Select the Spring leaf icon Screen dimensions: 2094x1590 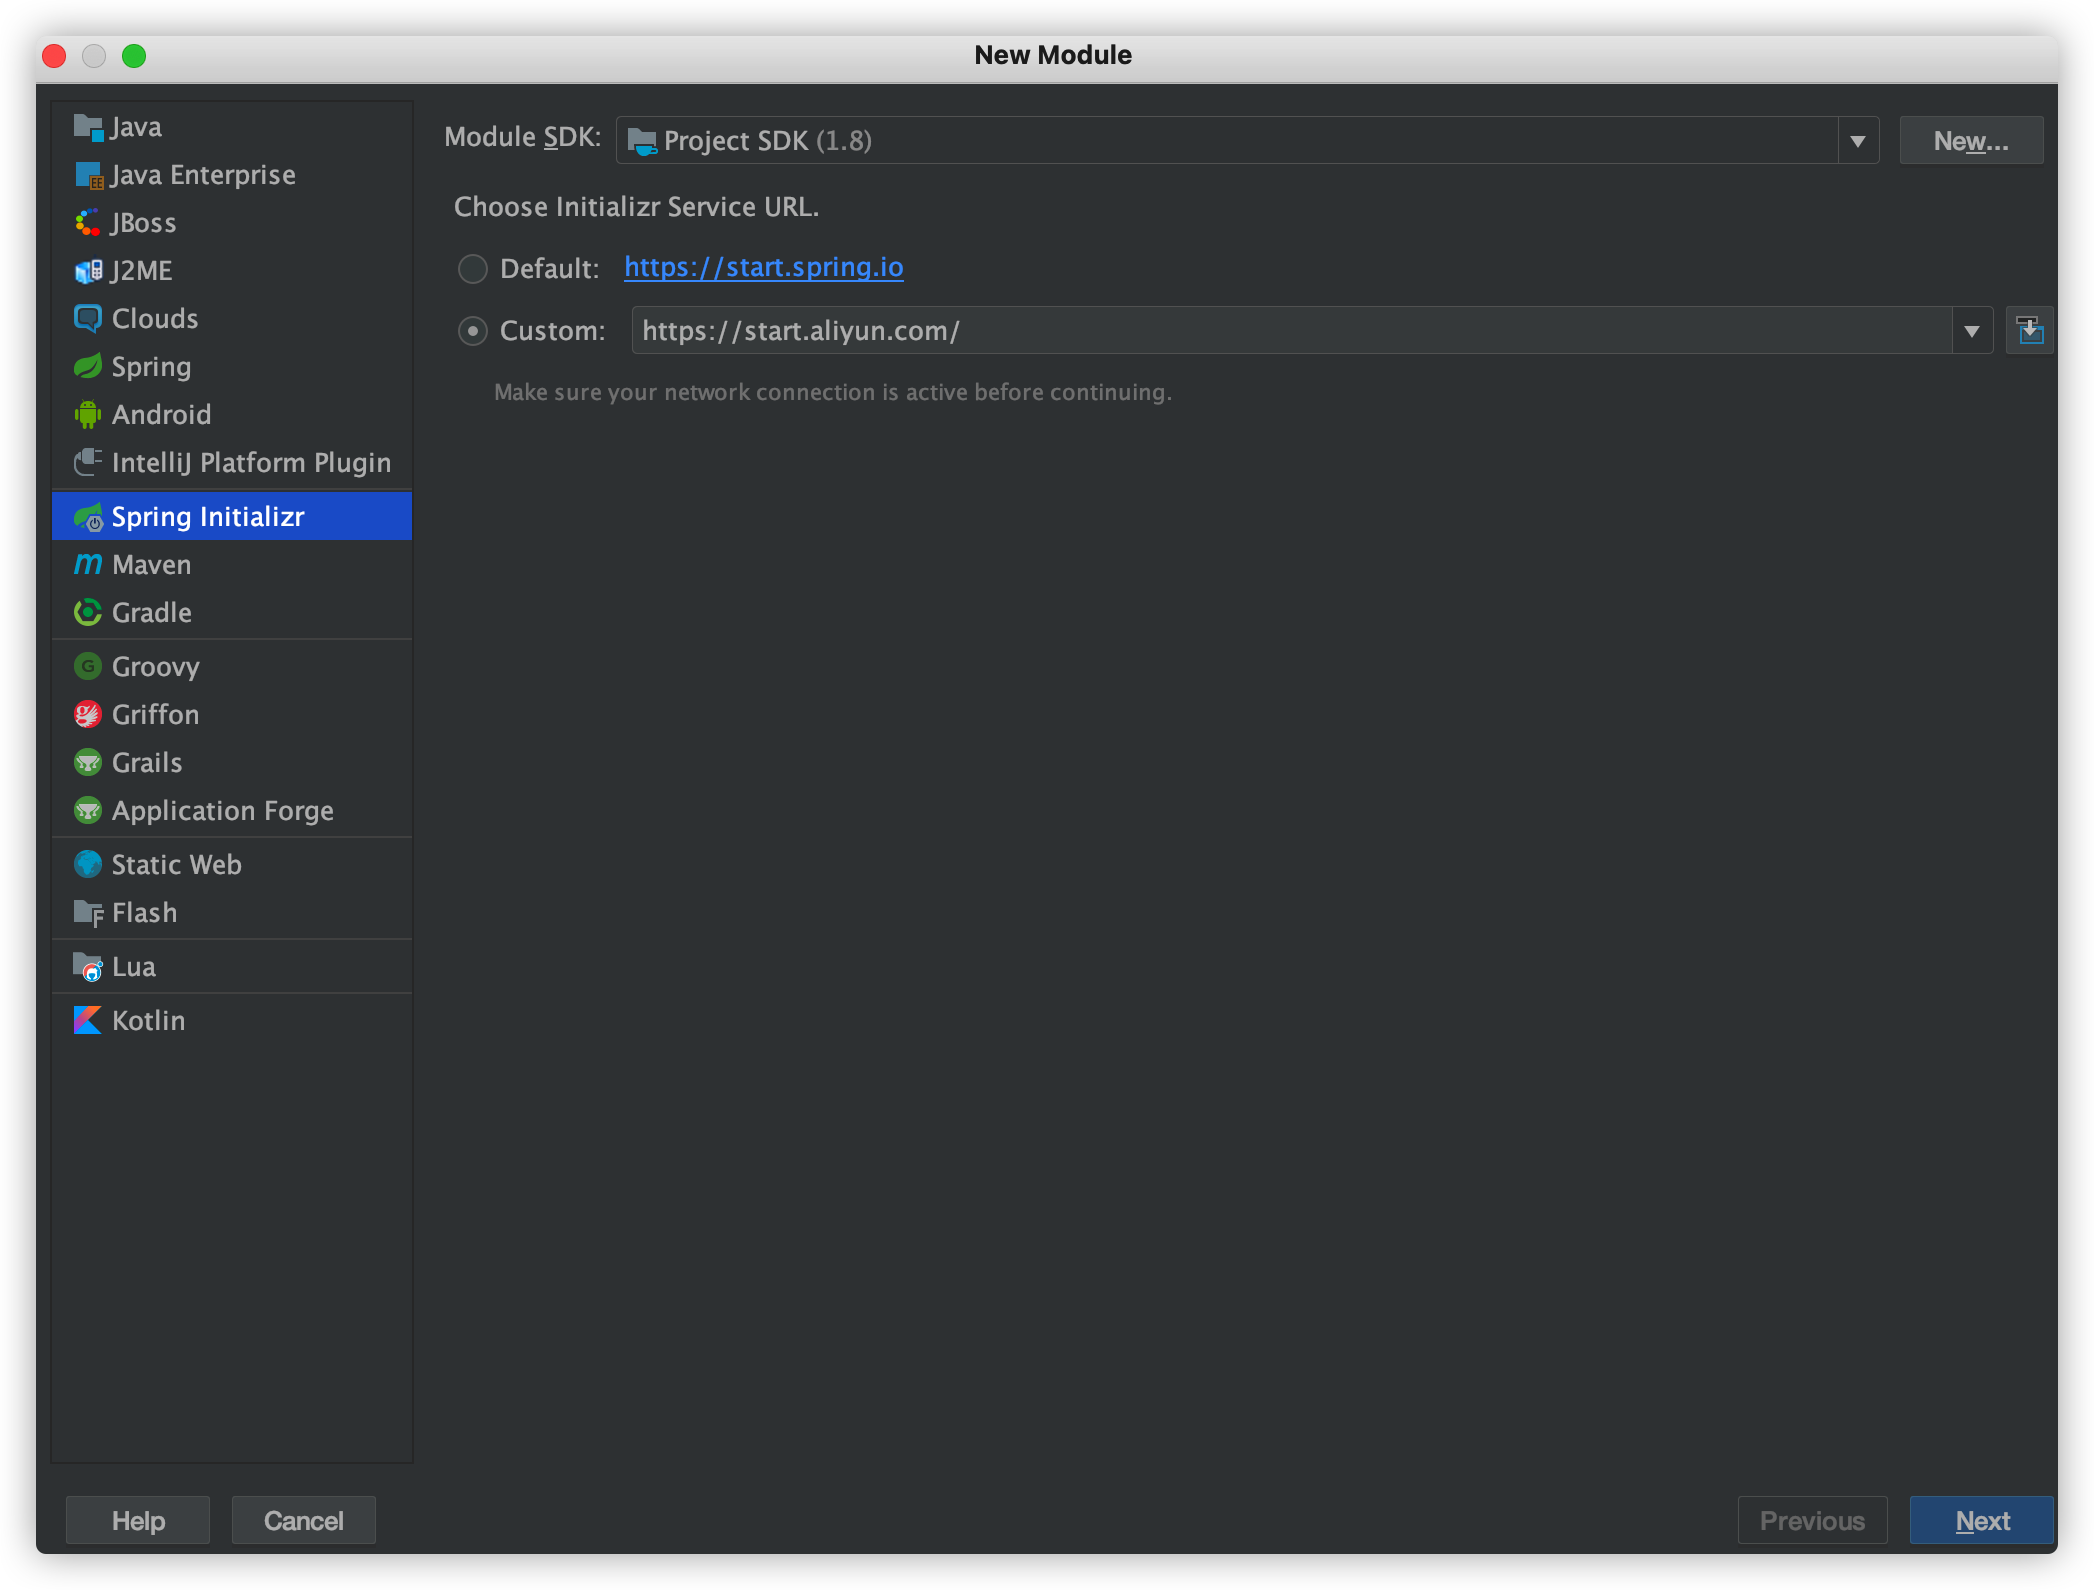click(x=88, y=367)
